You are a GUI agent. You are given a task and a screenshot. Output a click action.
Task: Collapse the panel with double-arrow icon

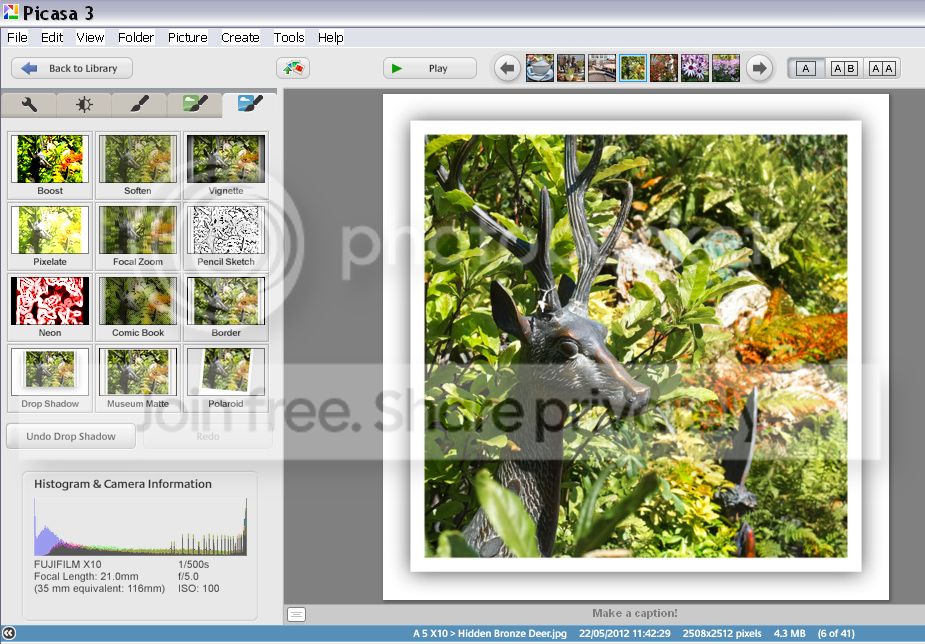[x=9, y=633]
